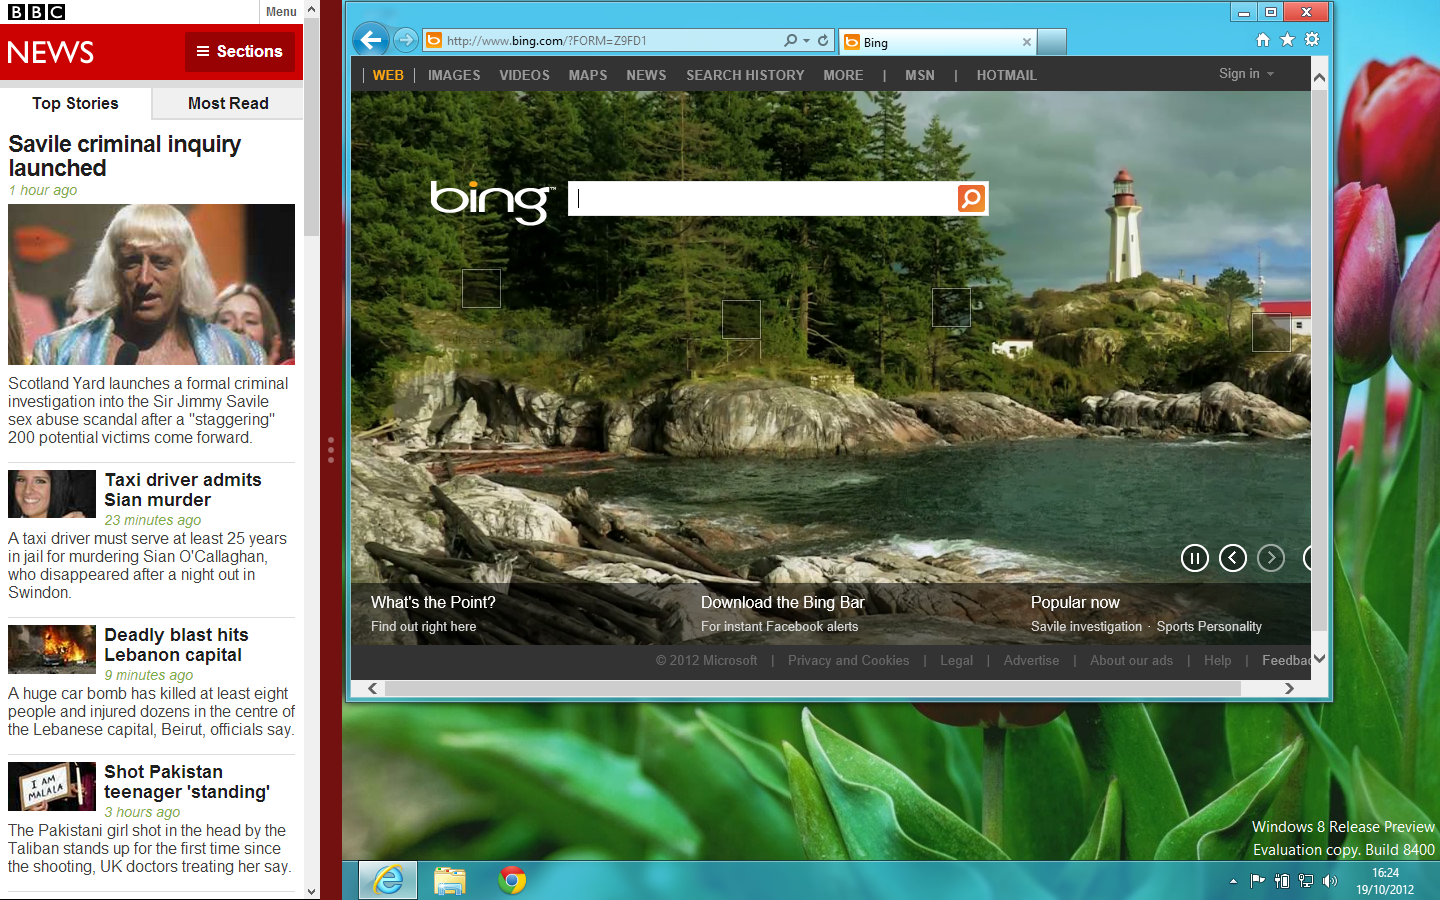This screenshot has height=900, width=1440.
Task: Open the Tools gear icon in Internet Explorer
Action: point(1312,40)
